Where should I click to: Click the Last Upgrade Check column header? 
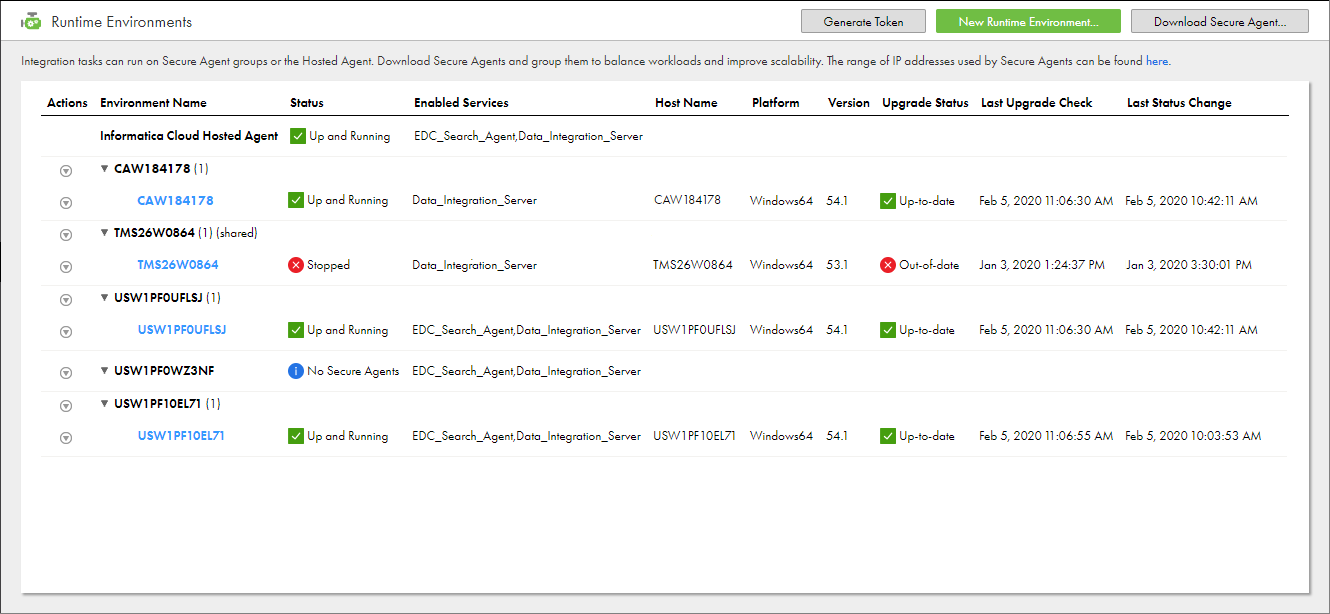click(1037, 103)
